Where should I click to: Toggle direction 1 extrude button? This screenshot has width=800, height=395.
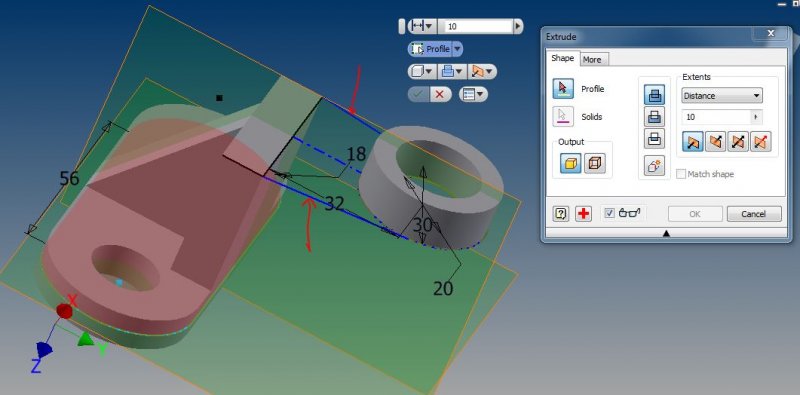[692, 141]
